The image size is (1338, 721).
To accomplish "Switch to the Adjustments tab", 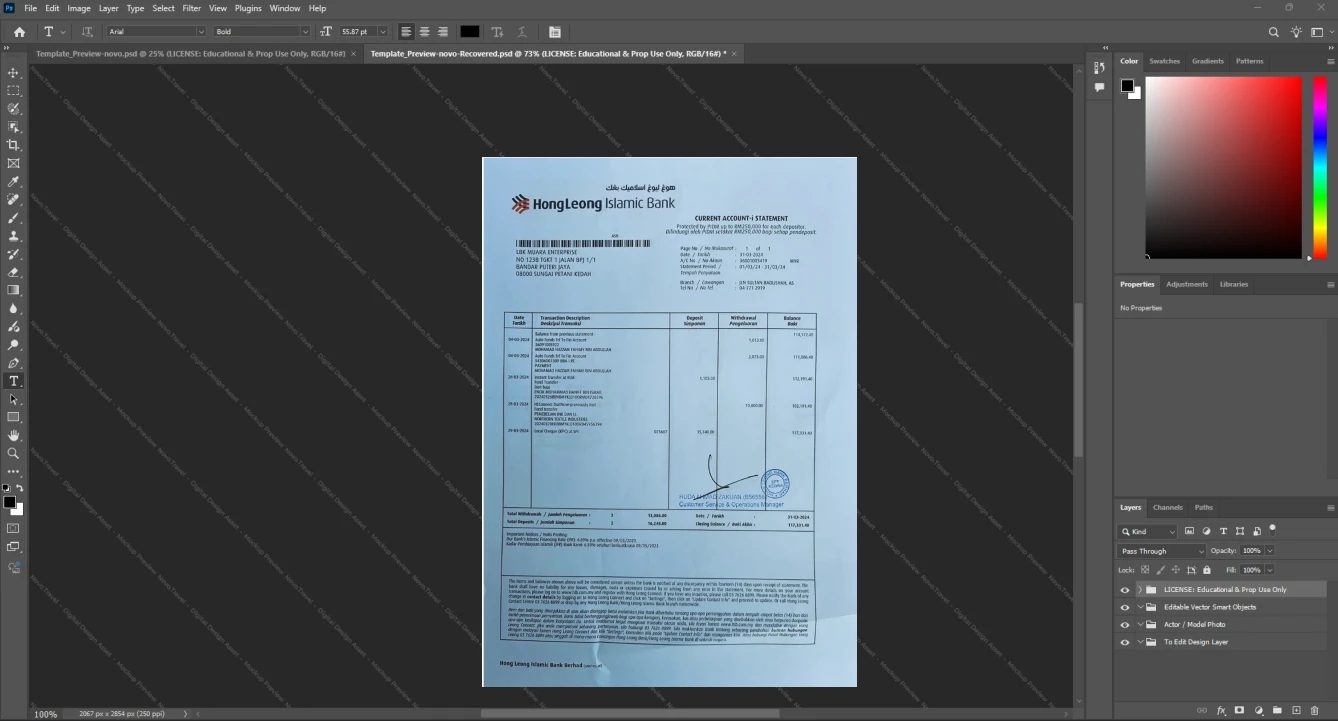I will coord(1187,284).
